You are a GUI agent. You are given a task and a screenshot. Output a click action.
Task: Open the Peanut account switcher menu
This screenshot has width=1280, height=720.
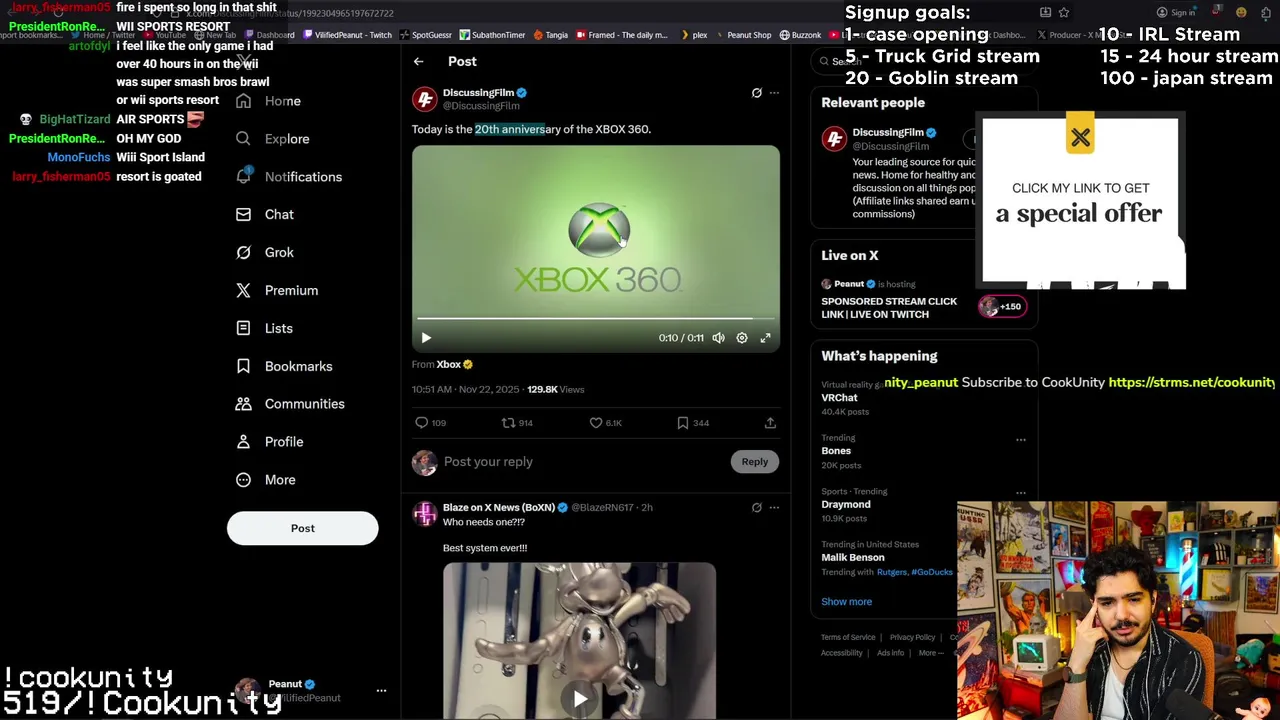[x=381, y=691]
